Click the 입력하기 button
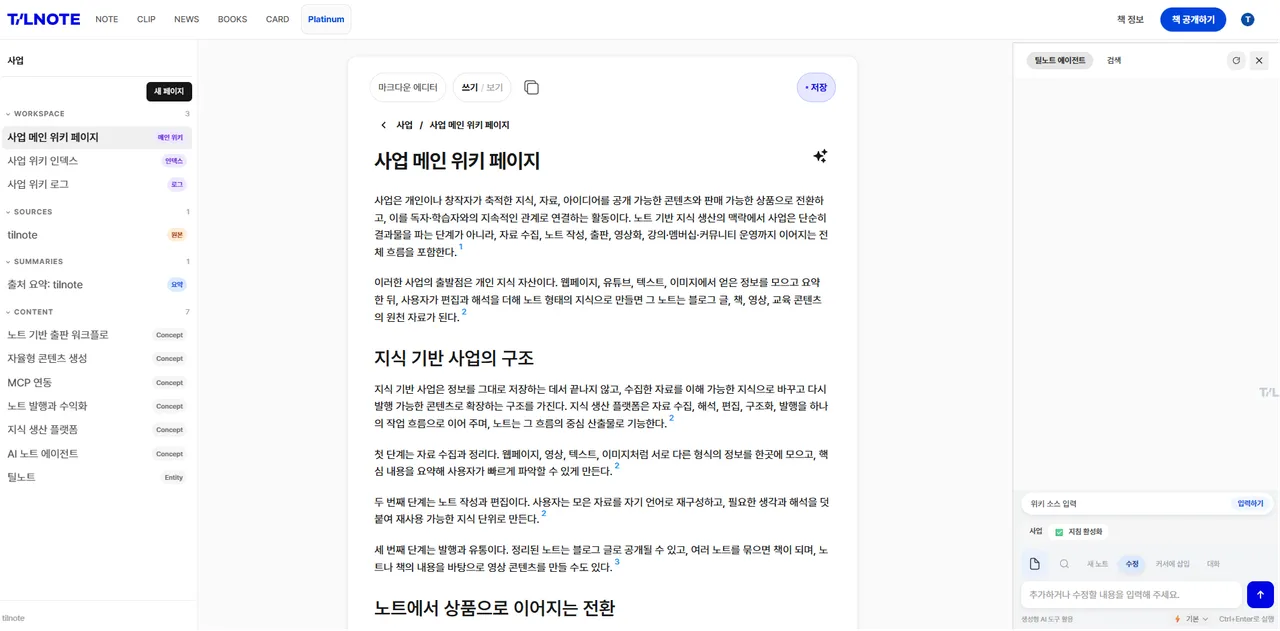Viewport: 1280px width, 631px height. [x=1250, y=504]
